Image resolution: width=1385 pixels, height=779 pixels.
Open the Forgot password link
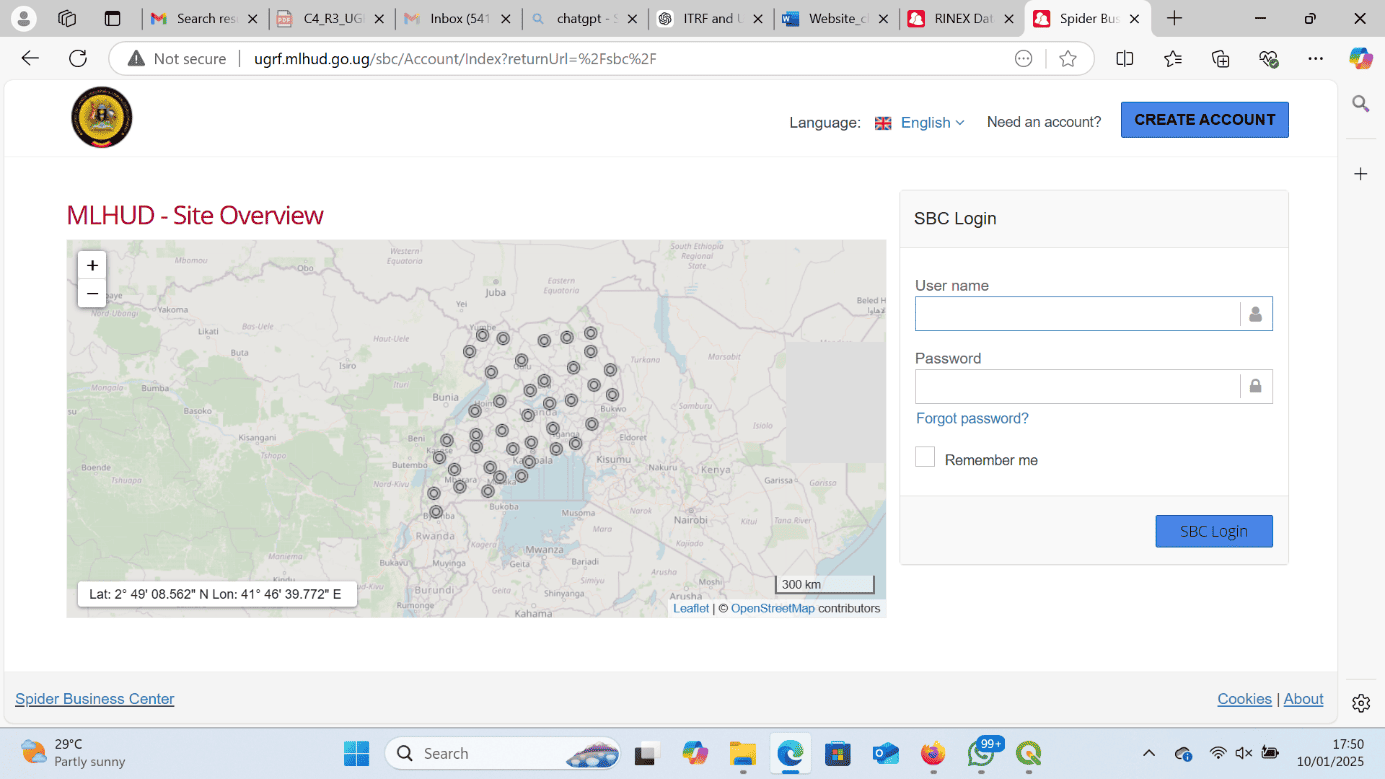[972, 418]
